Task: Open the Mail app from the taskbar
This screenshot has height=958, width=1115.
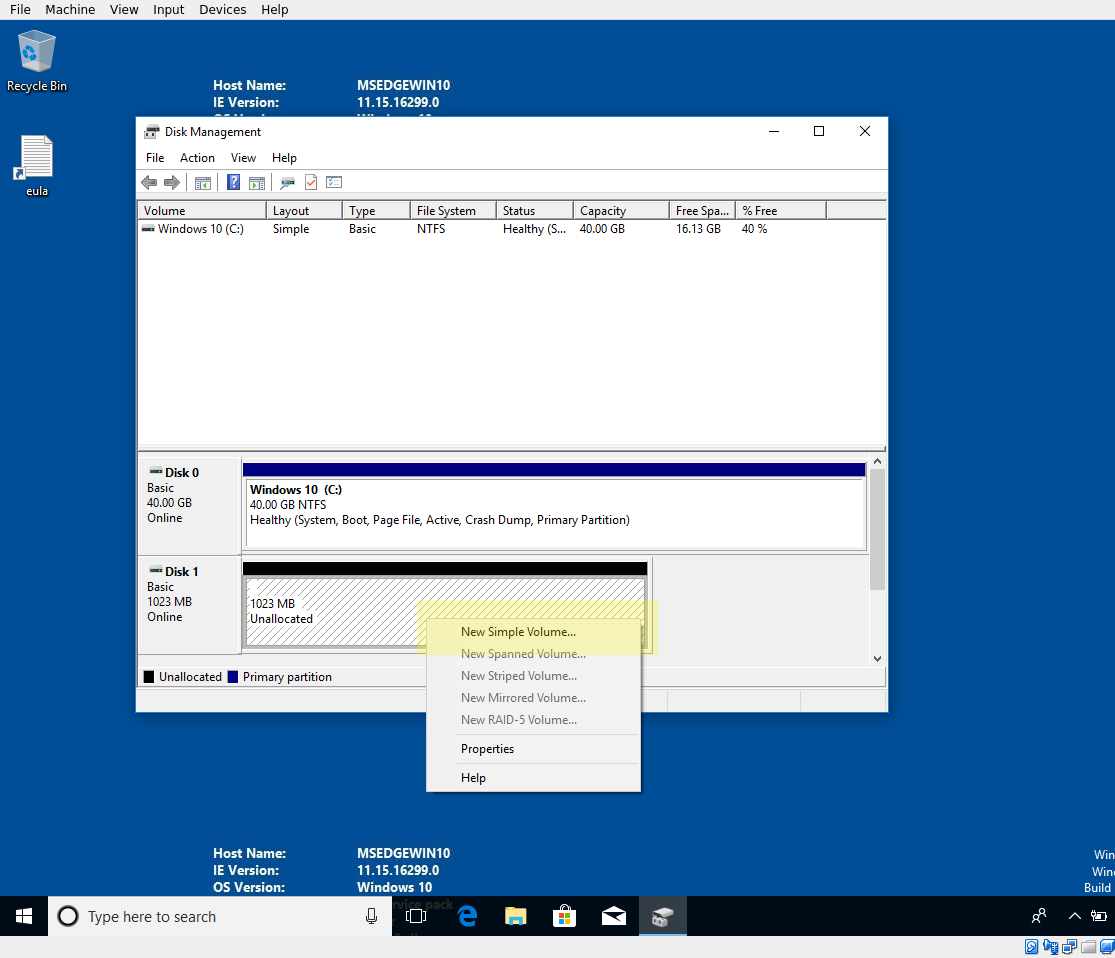Action: pyautogui.click(x=614, y=916)
